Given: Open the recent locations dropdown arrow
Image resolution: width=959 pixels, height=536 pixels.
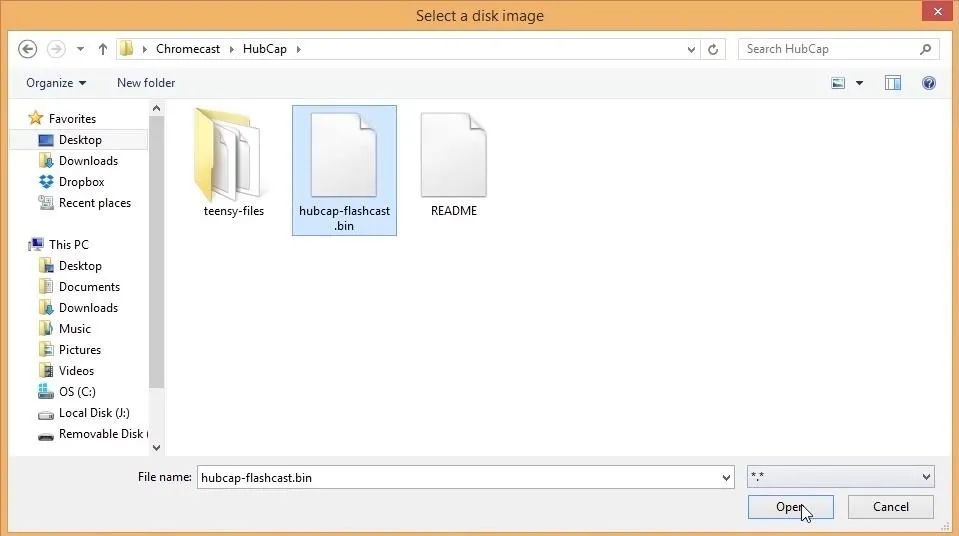Looking at the screenshot, I should click(x=80, y=49).
